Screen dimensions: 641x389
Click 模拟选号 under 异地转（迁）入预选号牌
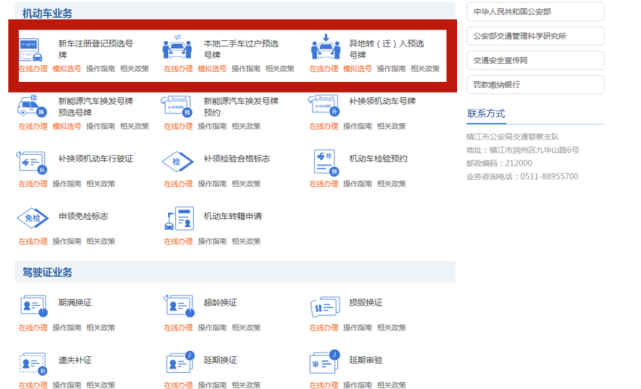[x=357, y=69]
